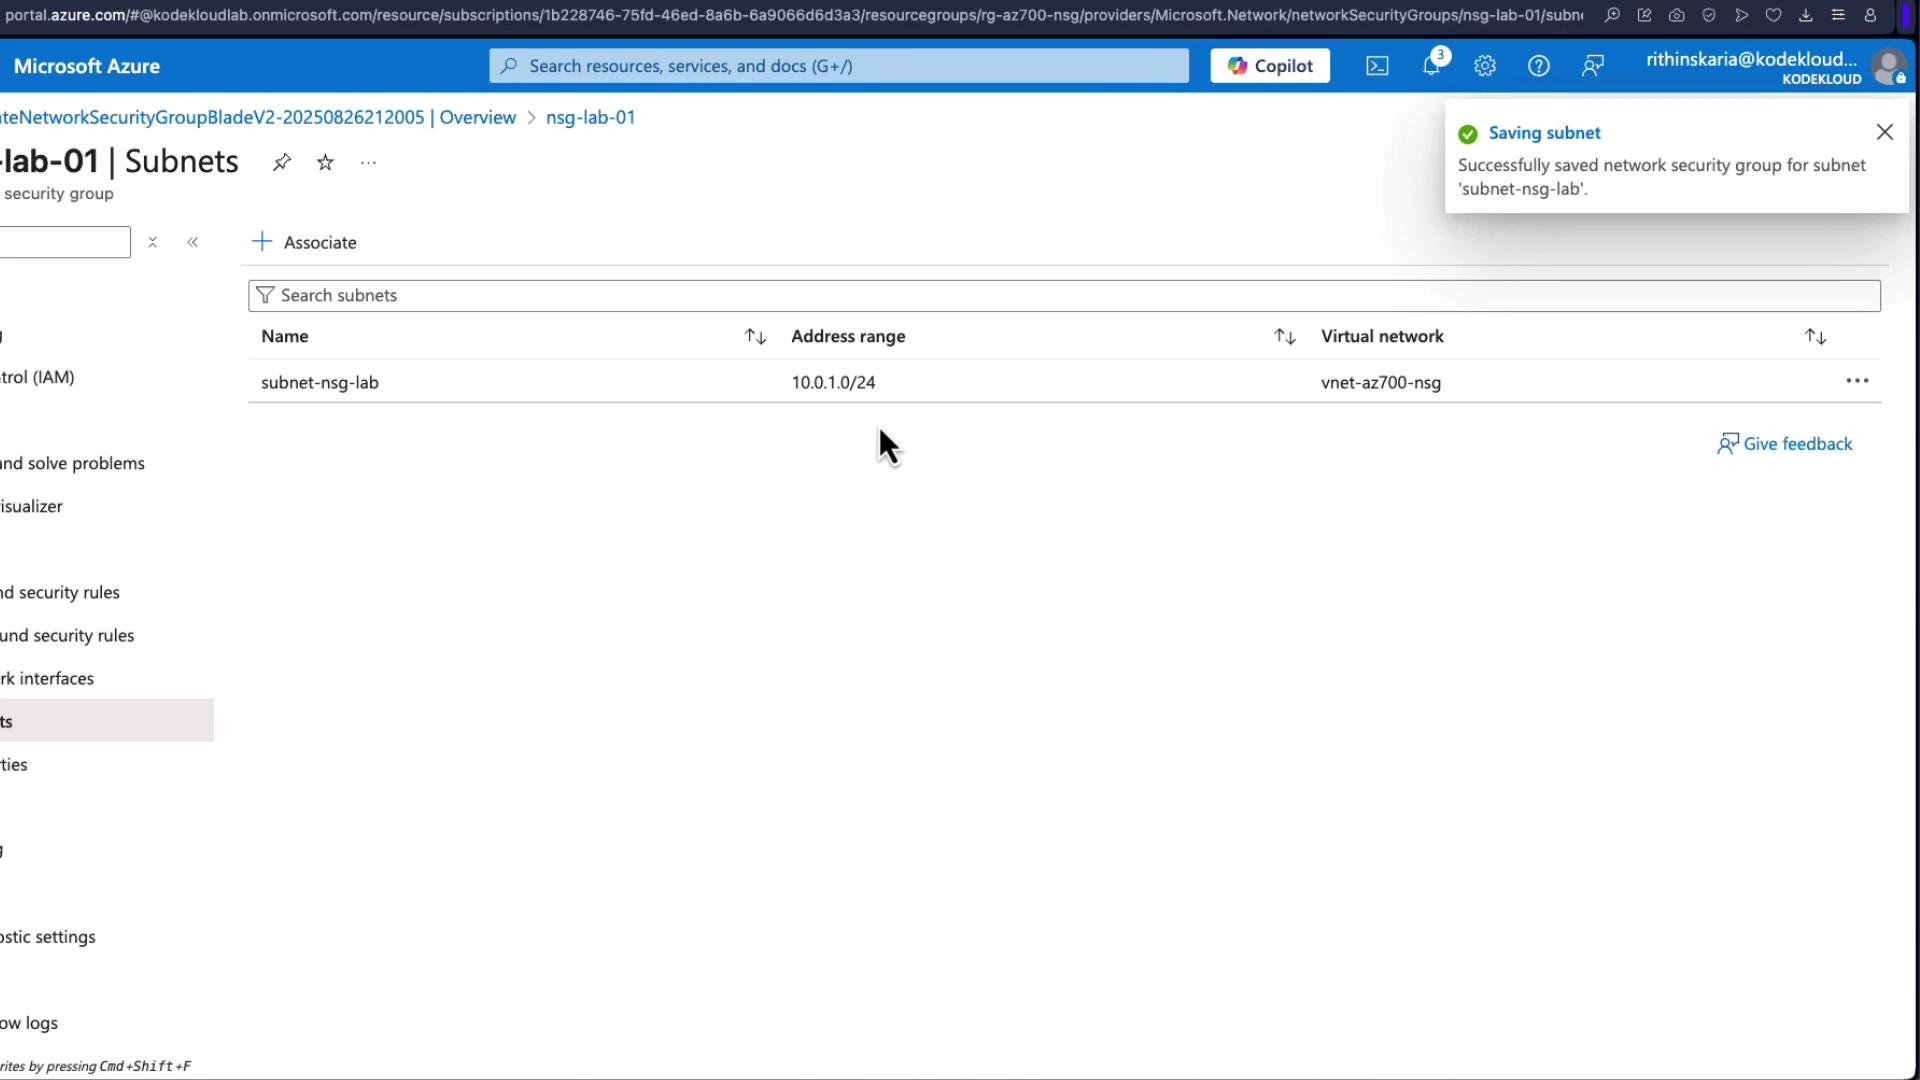Open Outbound security rules menu item
1920x1080 pixels.
(x=107, y=635)
